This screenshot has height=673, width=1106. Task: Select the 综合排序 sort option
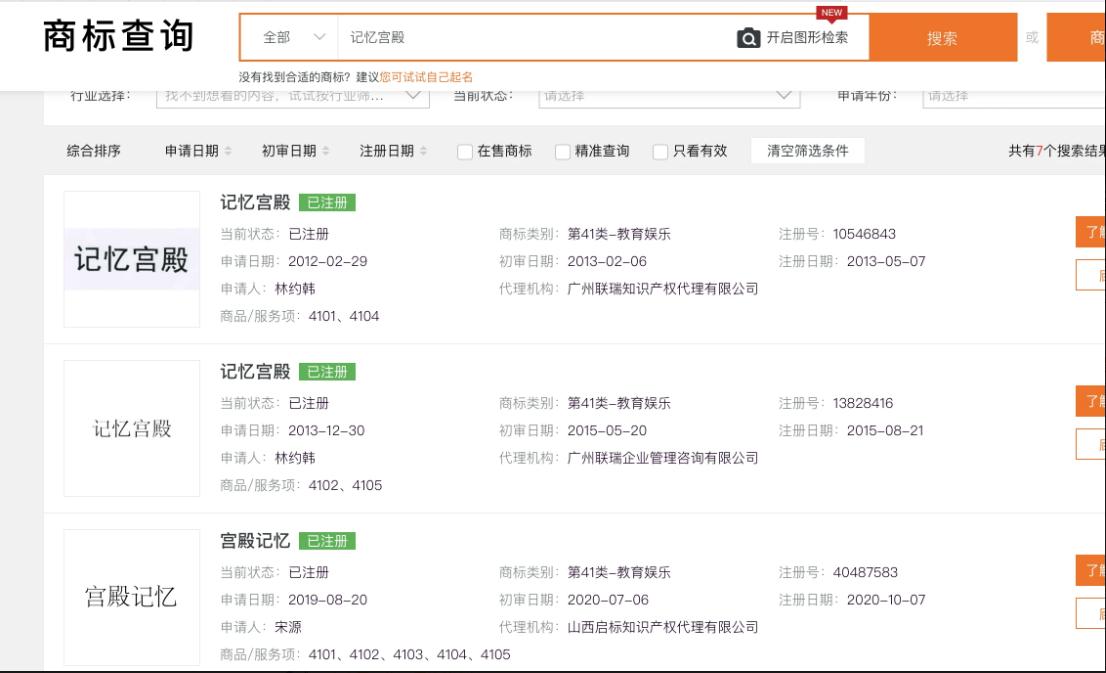tap(95, 151)
